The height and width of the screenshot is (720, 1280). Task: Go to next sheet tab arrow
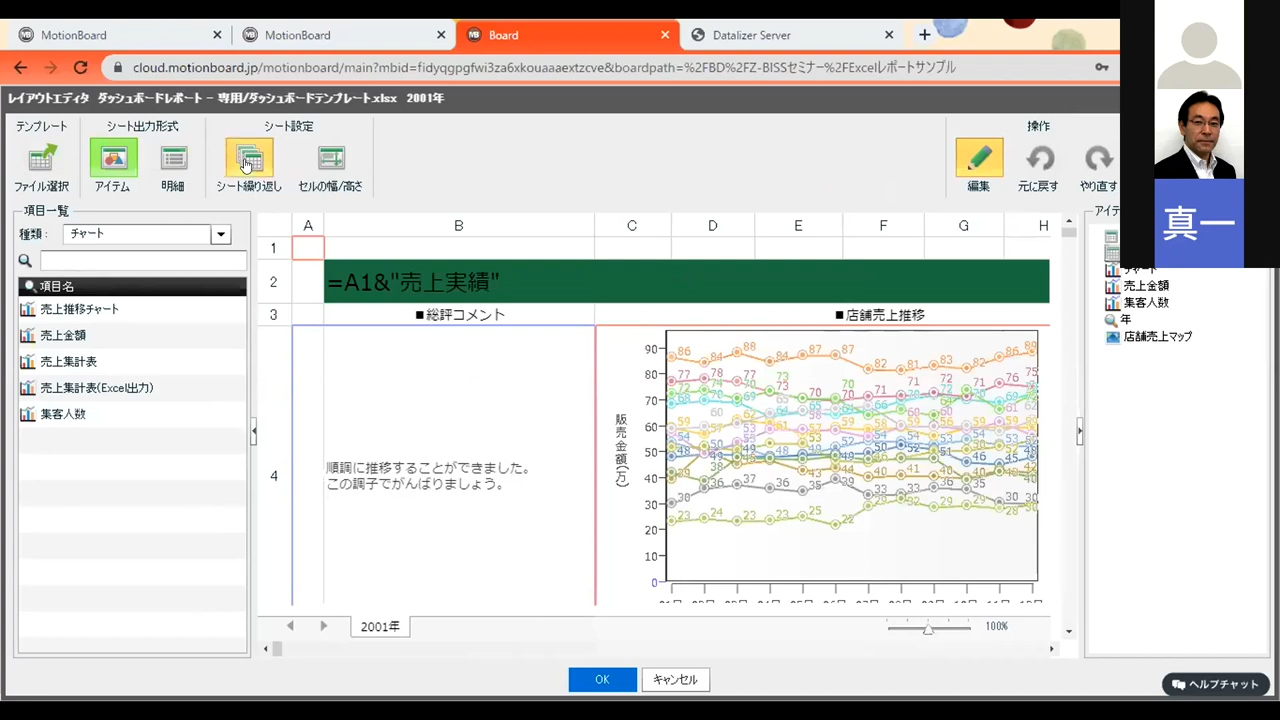[x=323, y=626]
